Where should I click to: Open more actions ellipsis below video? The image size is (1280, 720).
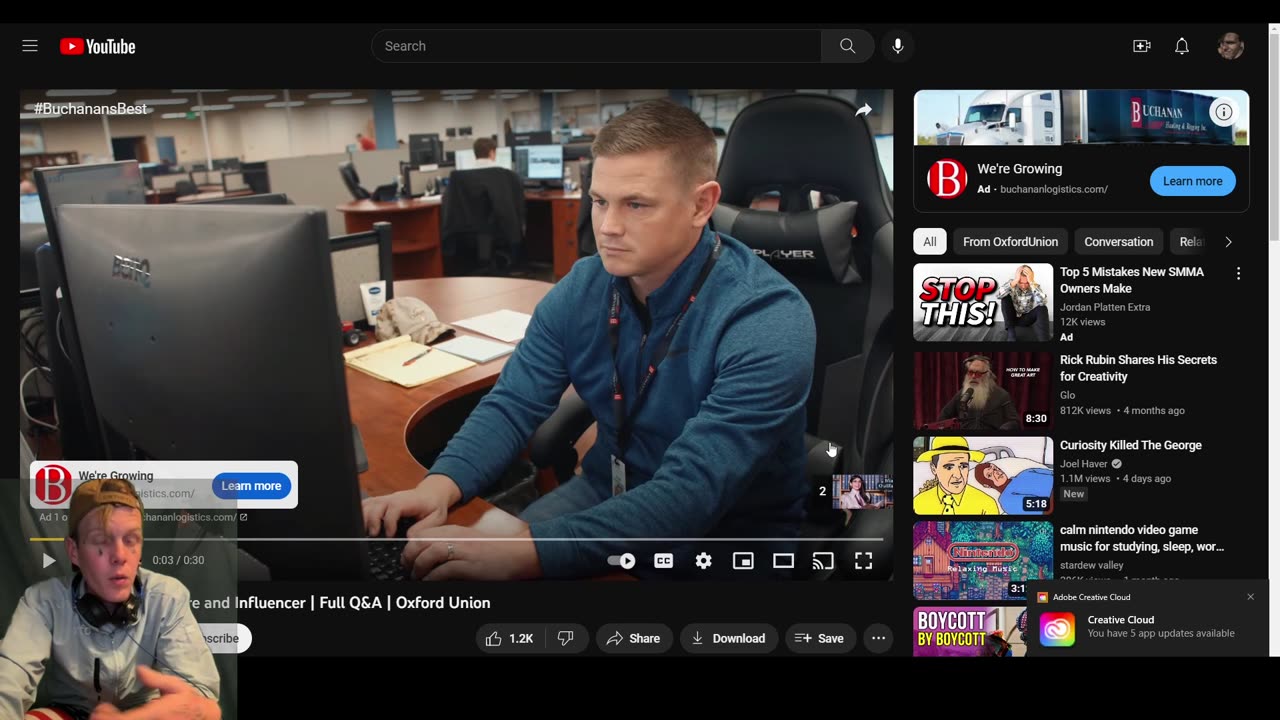tap(878, 638)
